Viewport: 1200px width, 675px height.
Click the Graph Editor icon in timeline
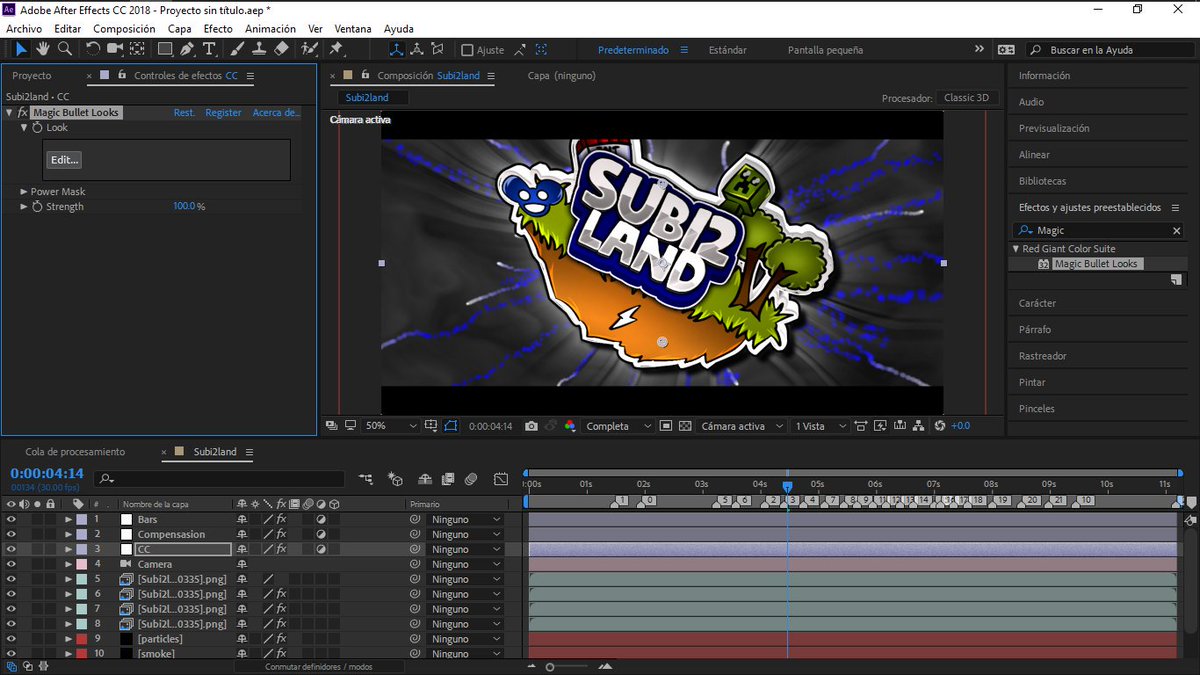(500, 479)
